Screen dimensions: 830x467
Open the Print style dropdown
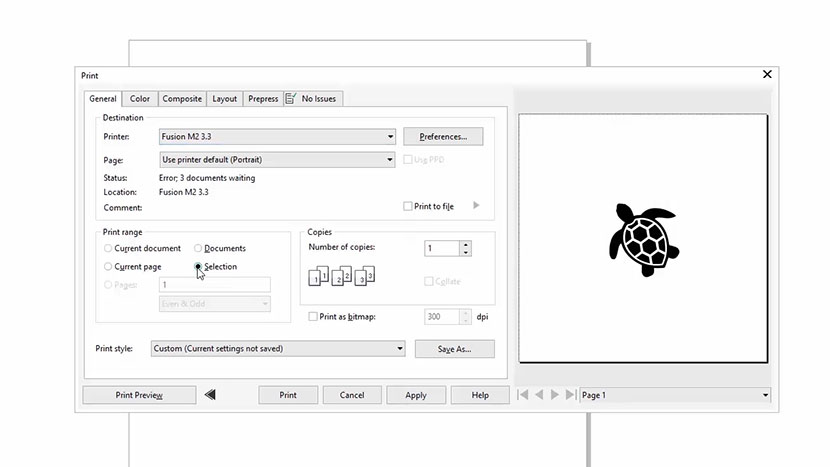tap(400, 349)
